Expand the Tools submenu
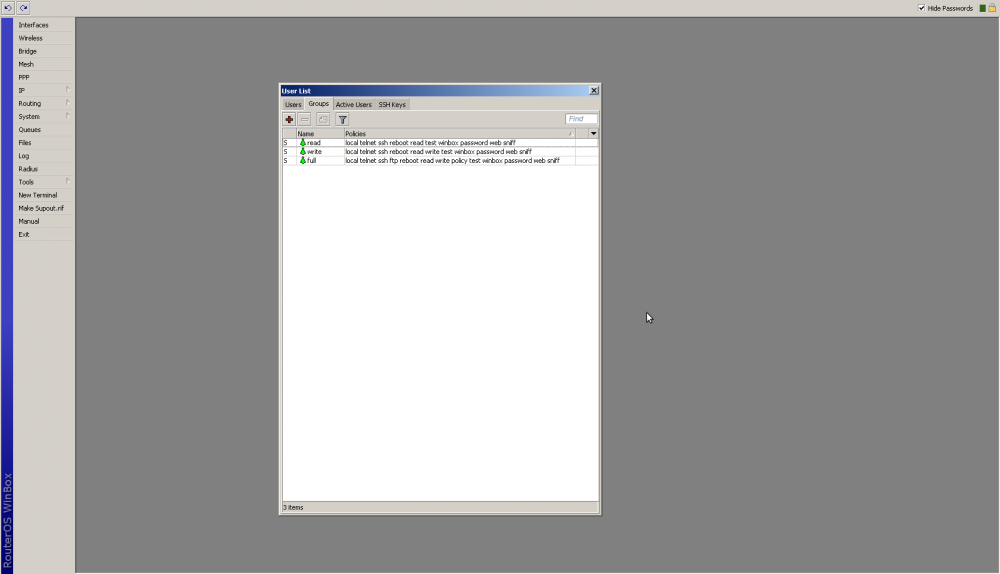 pos(43,182)
